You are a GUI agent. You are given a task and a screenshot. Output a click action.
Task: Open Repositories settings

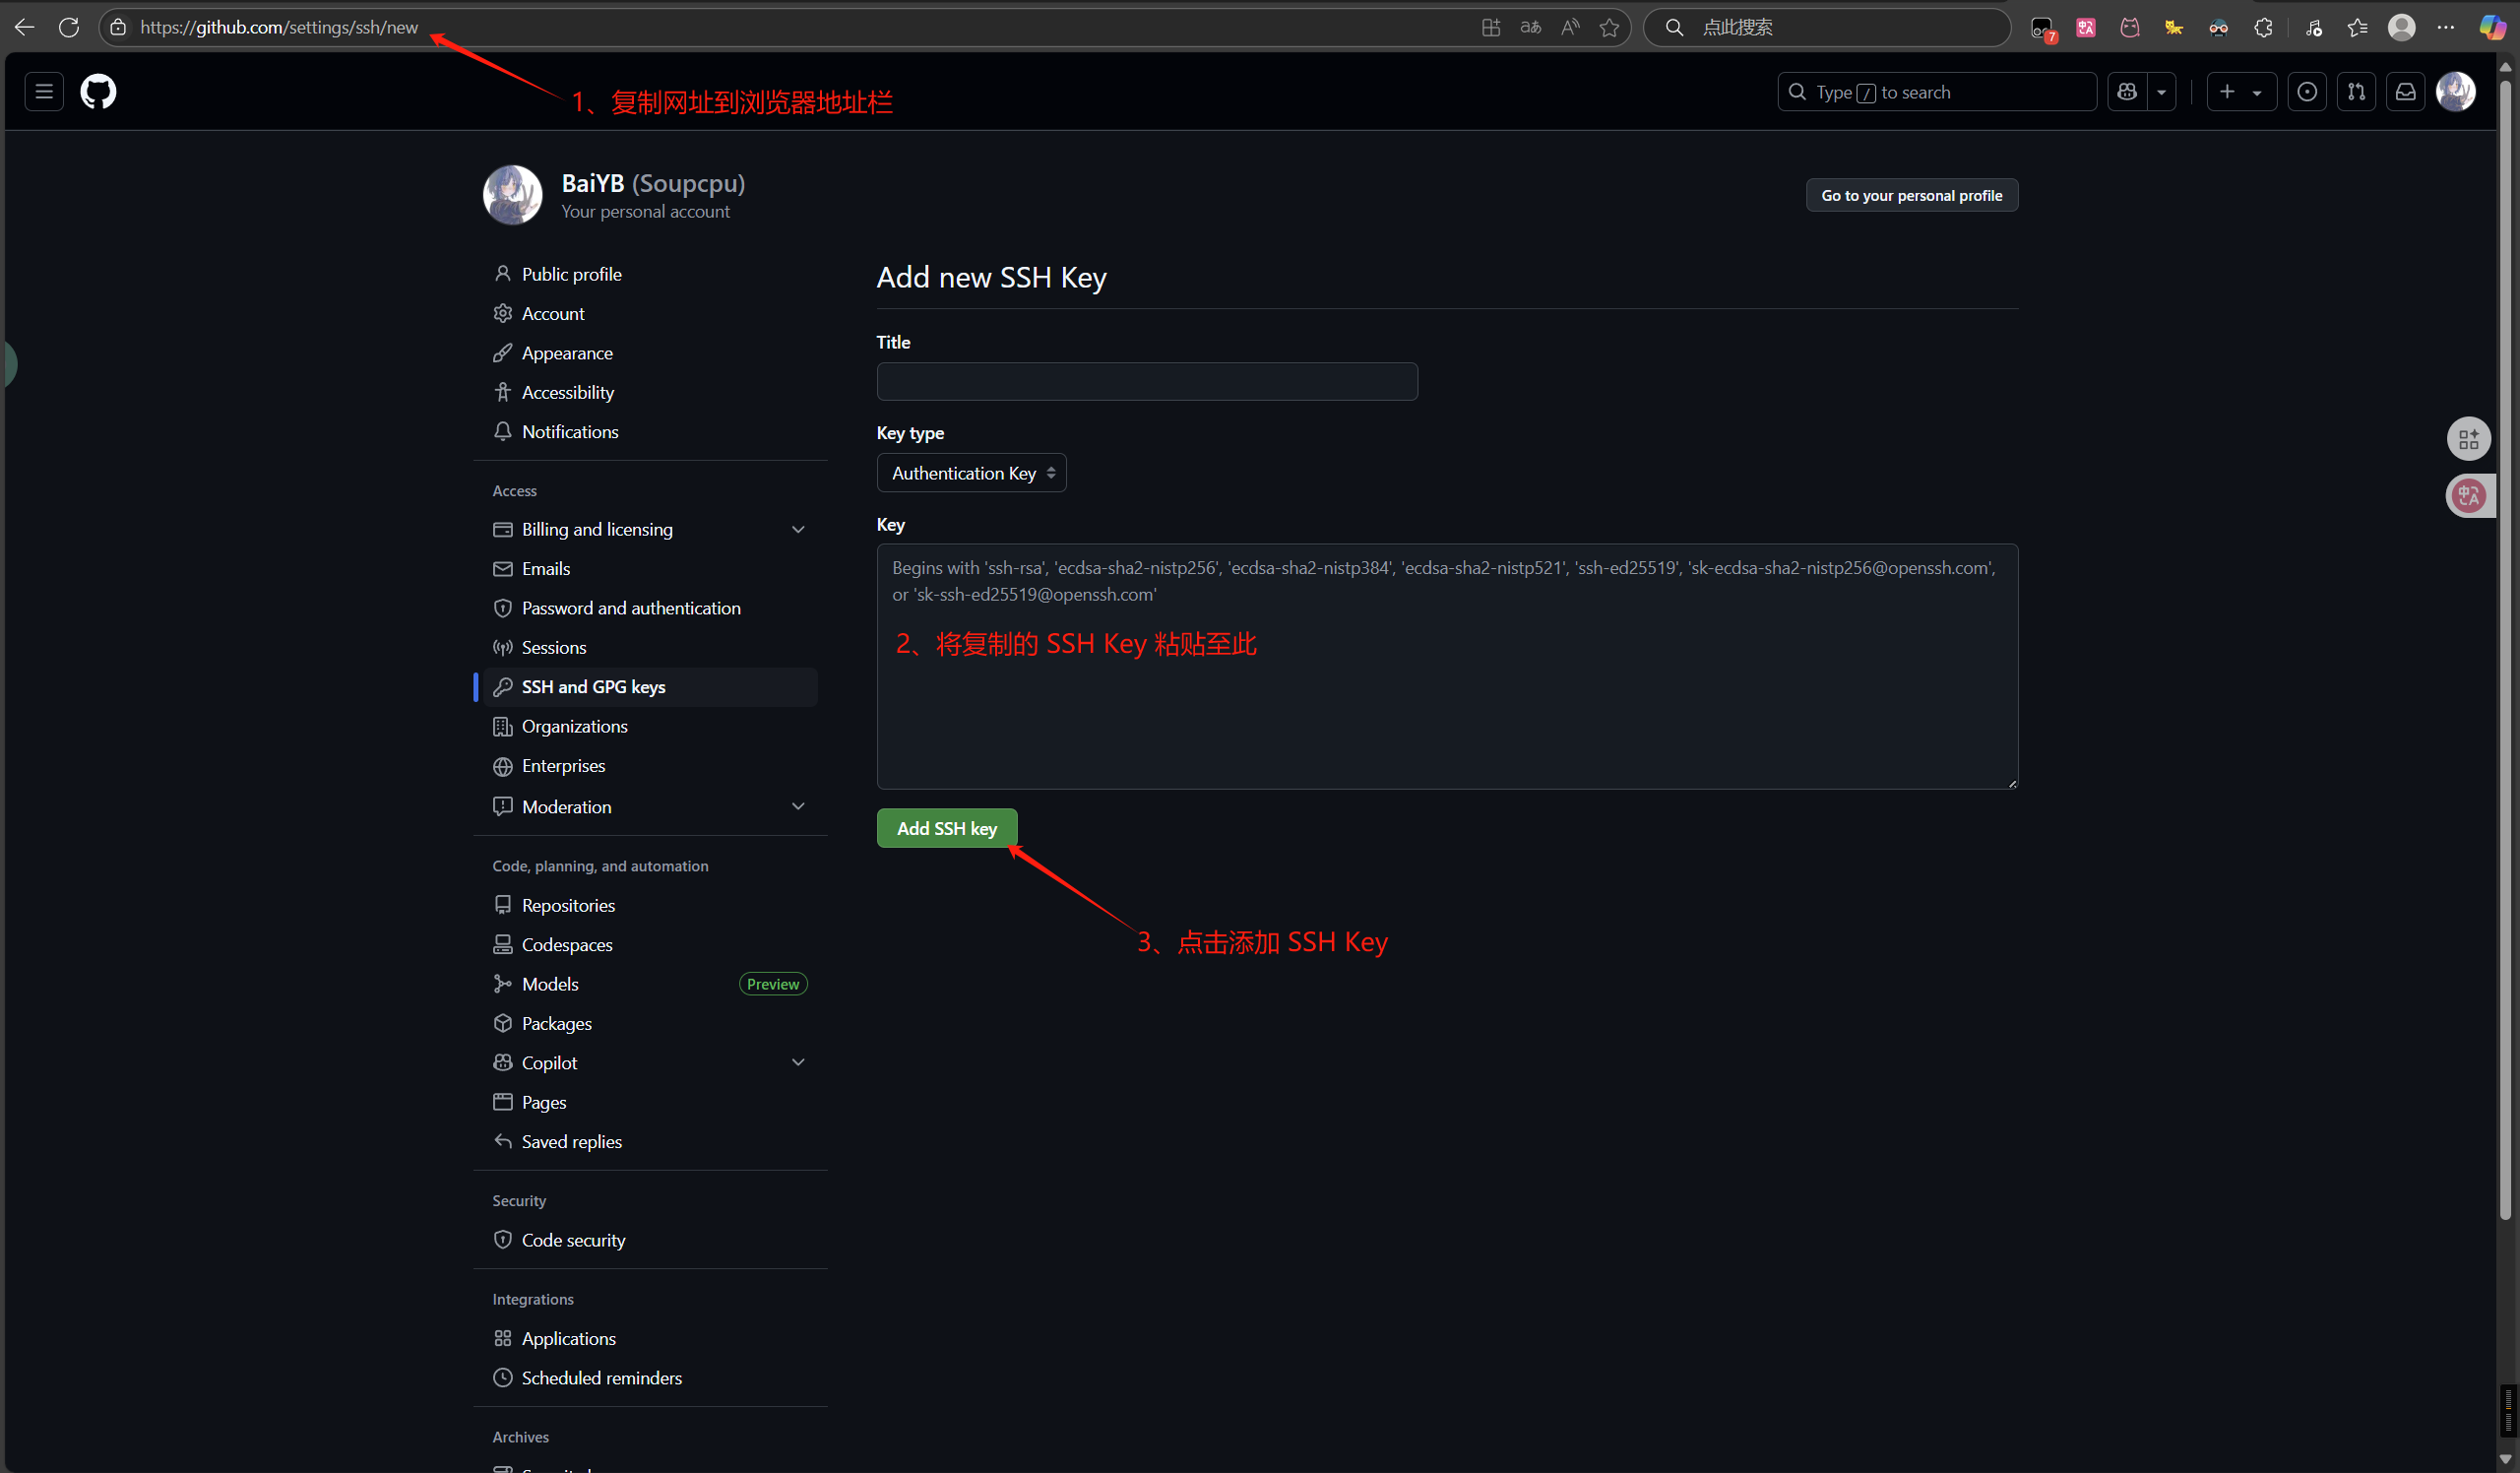650,905
